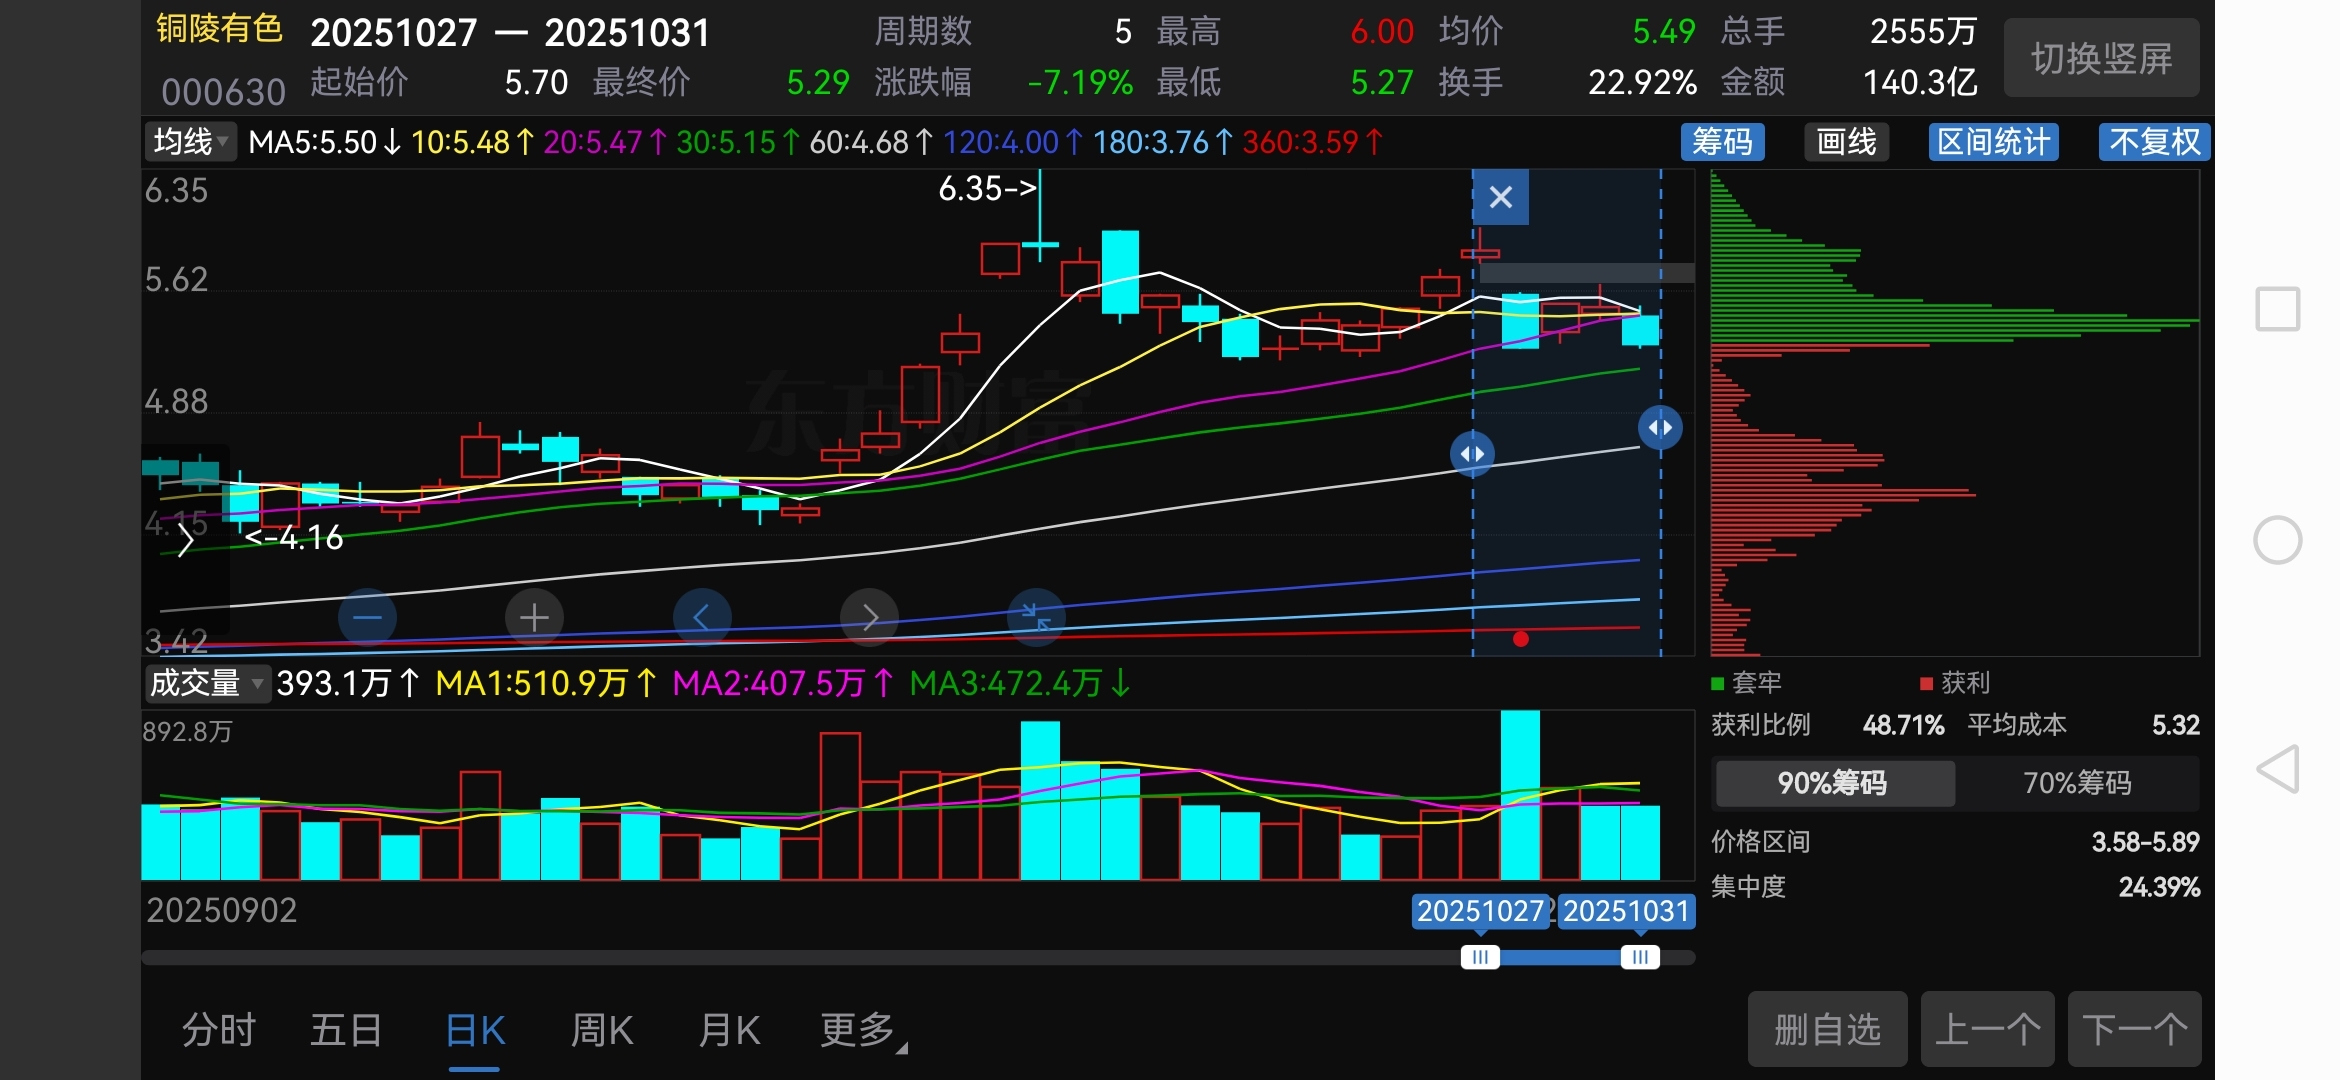
Task: Click the 20251027 range slider handle
Action: tap(1480, 957)
